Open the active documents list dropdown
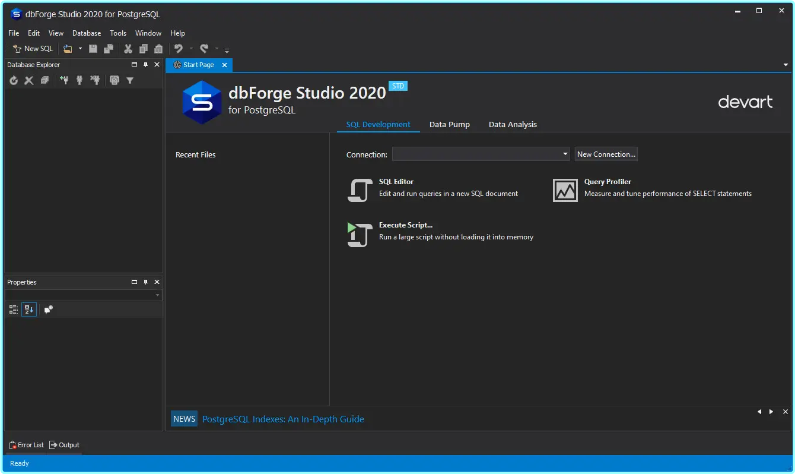 785,65
